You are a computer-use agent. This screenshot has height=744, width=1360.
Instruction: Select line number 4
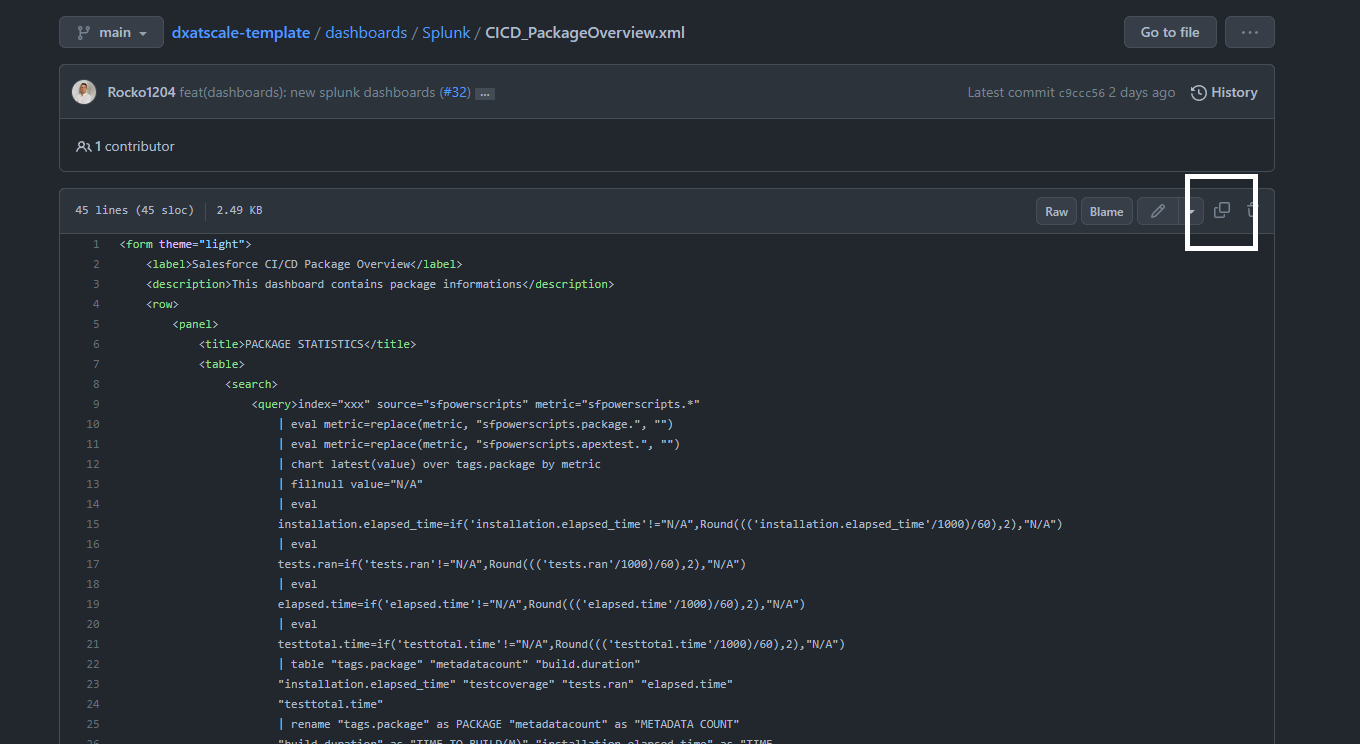pyautogui.click(x=96, y=304)
